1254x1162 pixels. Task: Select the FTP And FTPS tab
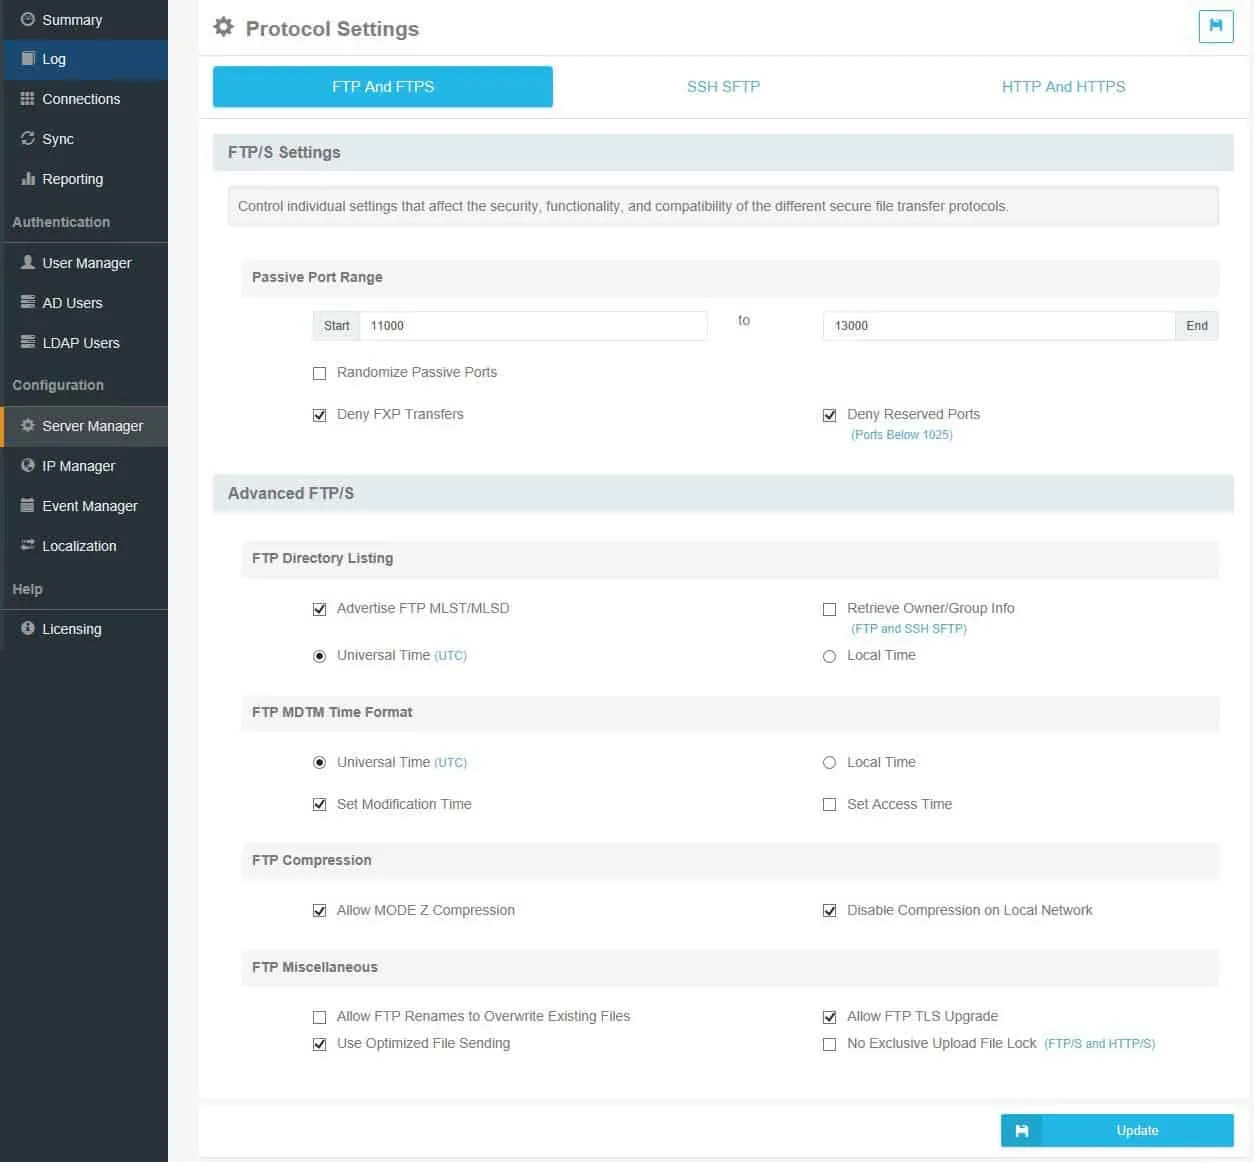pos(383,87)
